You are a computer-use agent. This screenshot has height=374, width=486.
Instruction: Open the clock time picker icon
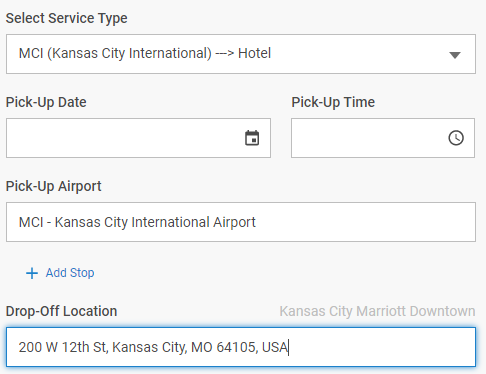click(x=456, y=138)
